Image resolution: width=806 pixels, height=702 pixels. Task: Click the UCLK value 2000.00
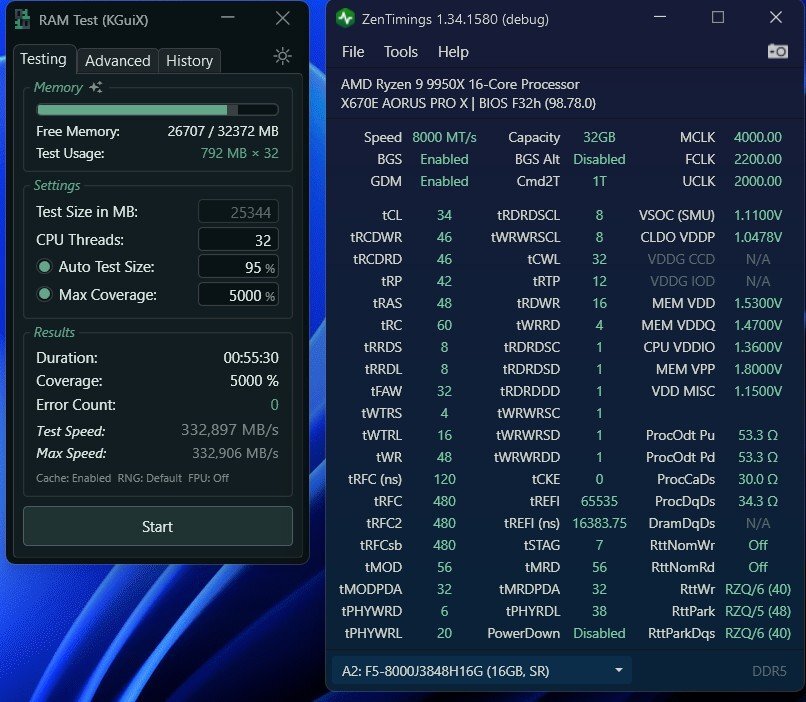(758, 181)
